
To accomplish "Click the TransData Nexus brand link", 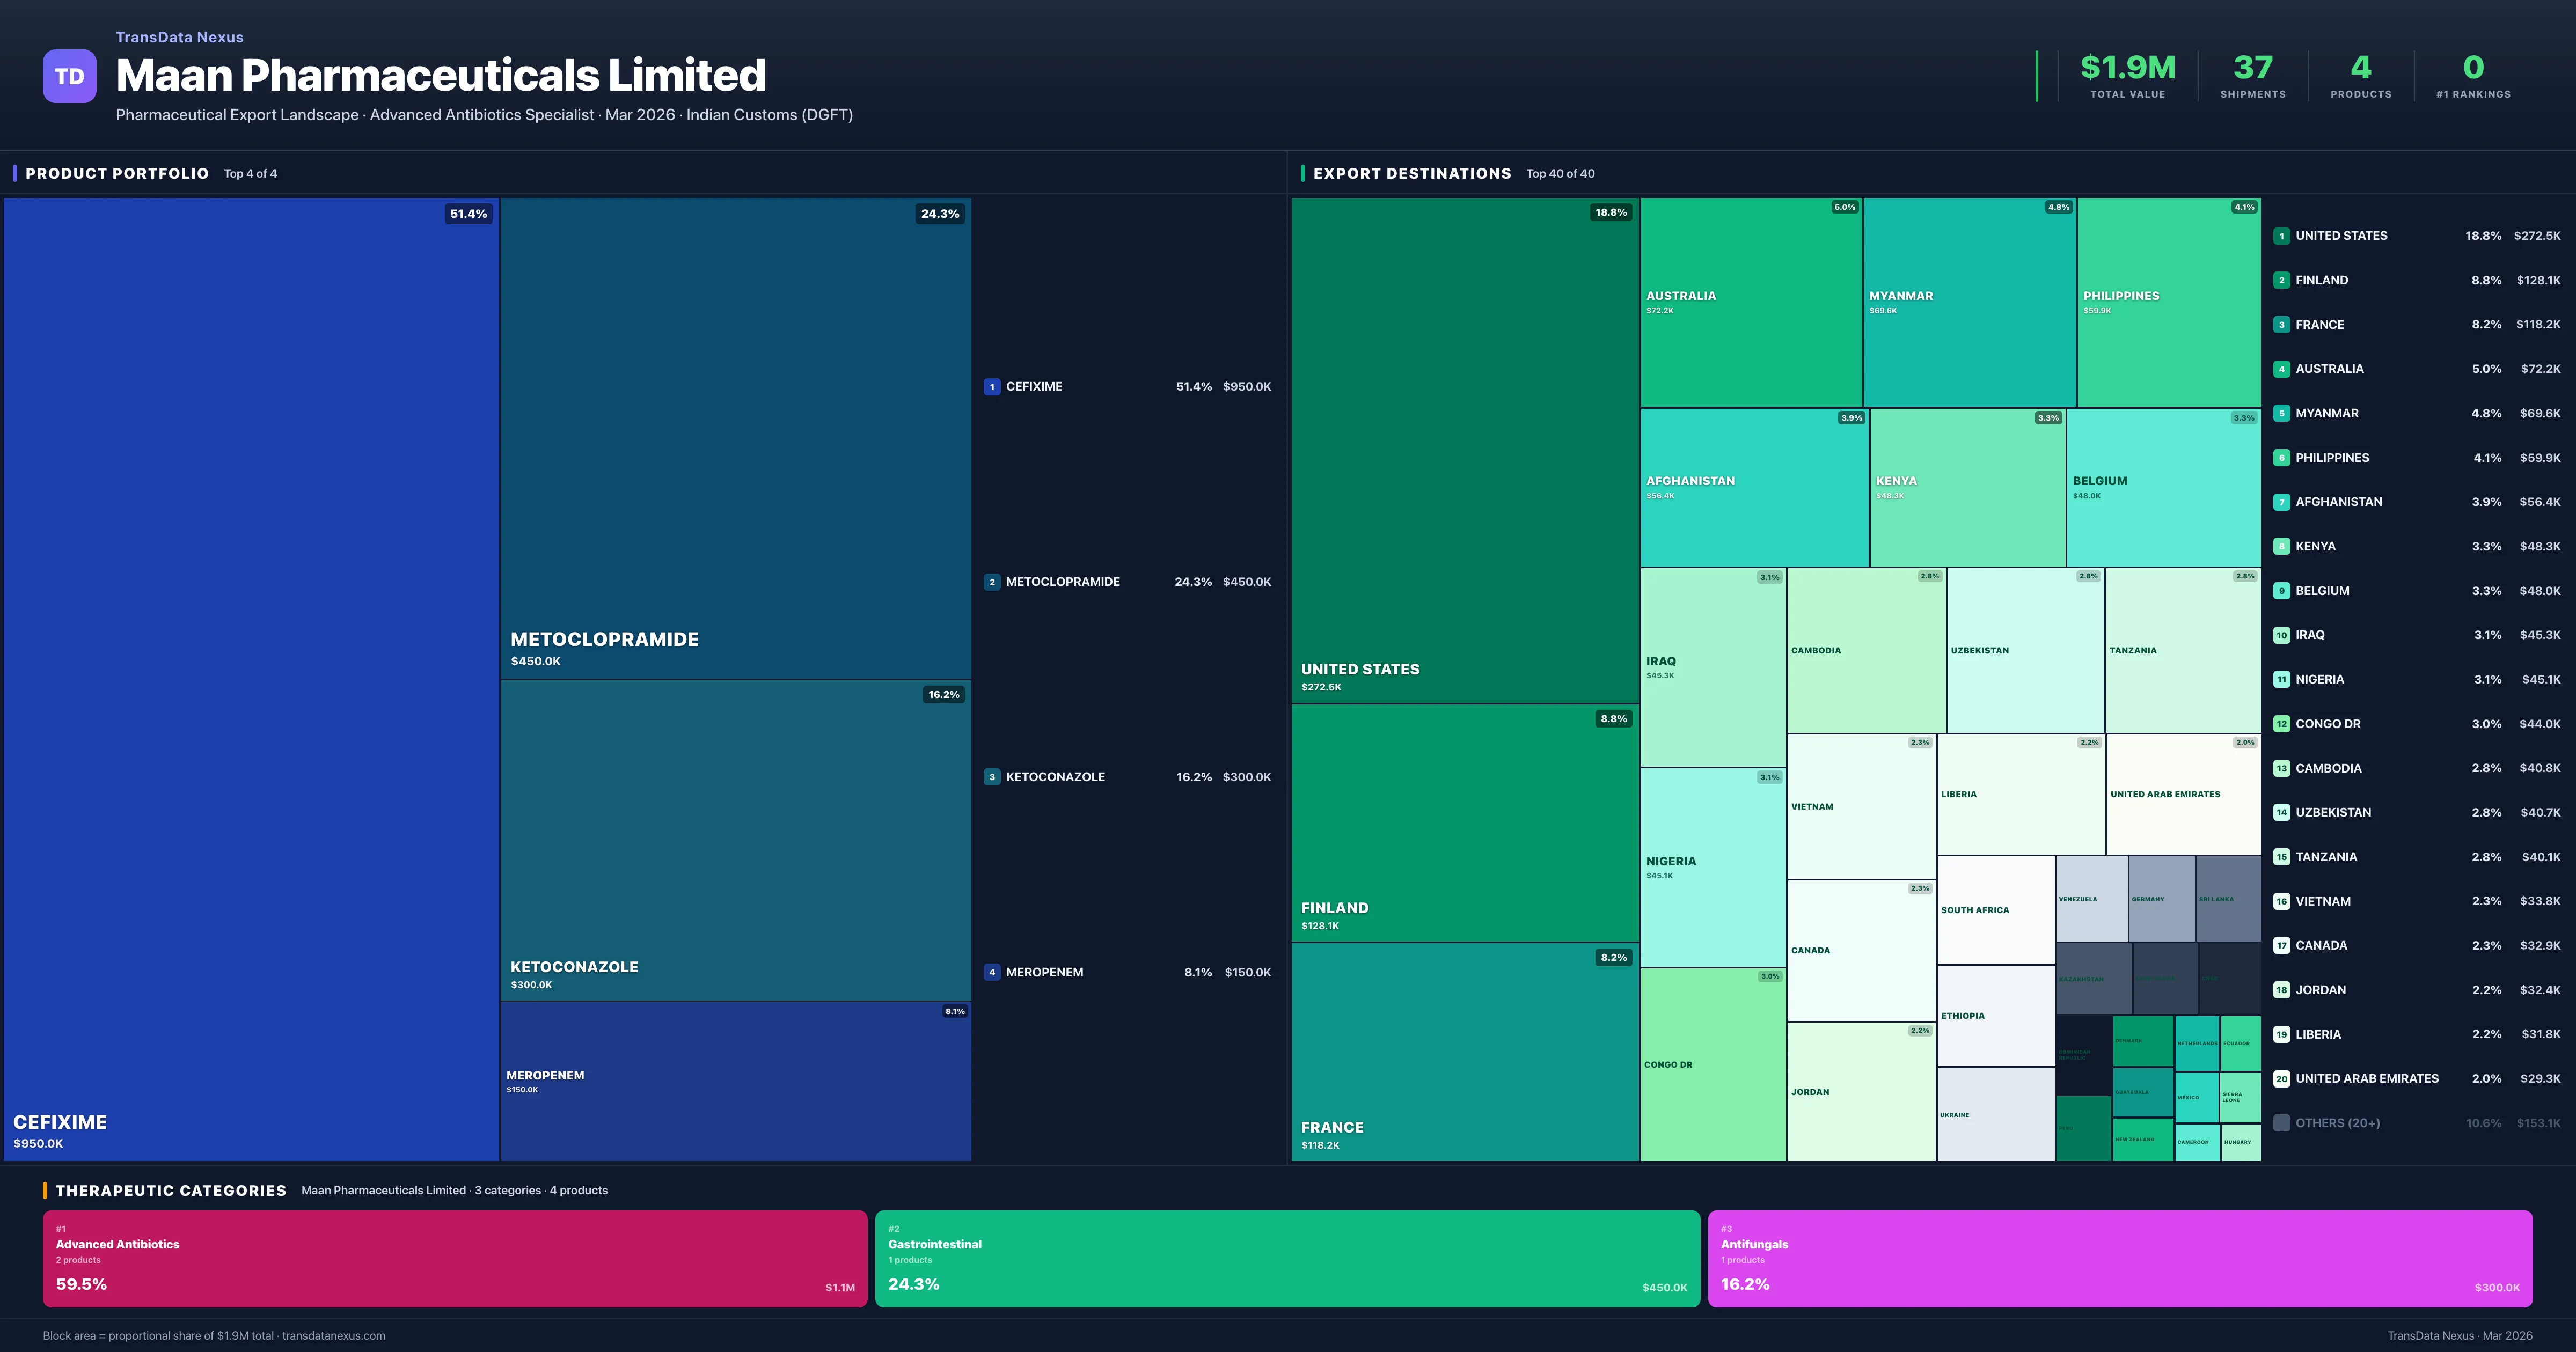I will (x=179, y=37).
